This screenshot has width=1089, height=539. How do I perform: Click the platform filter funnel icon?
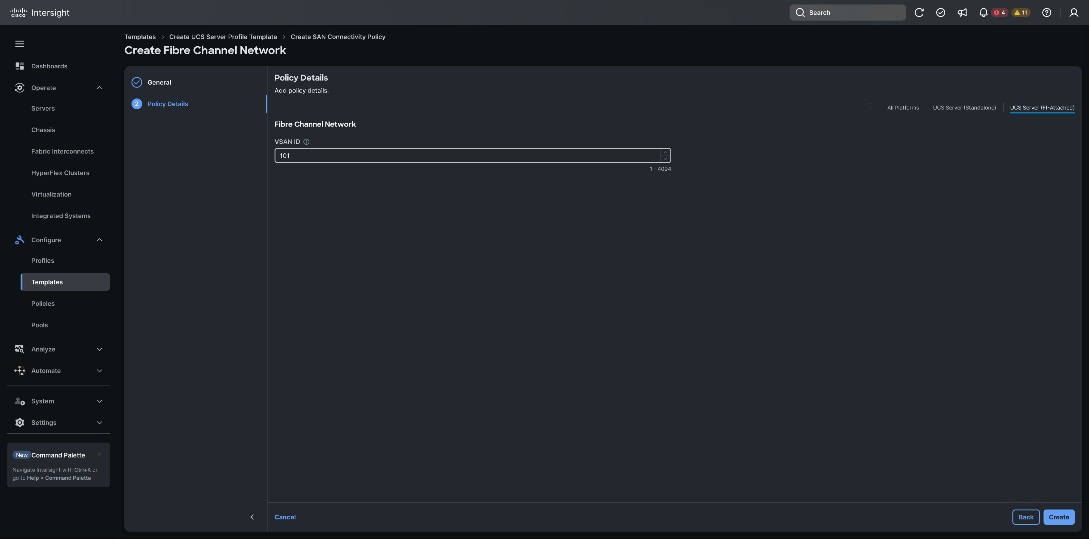pyautogui.click(x=869, y=107)
